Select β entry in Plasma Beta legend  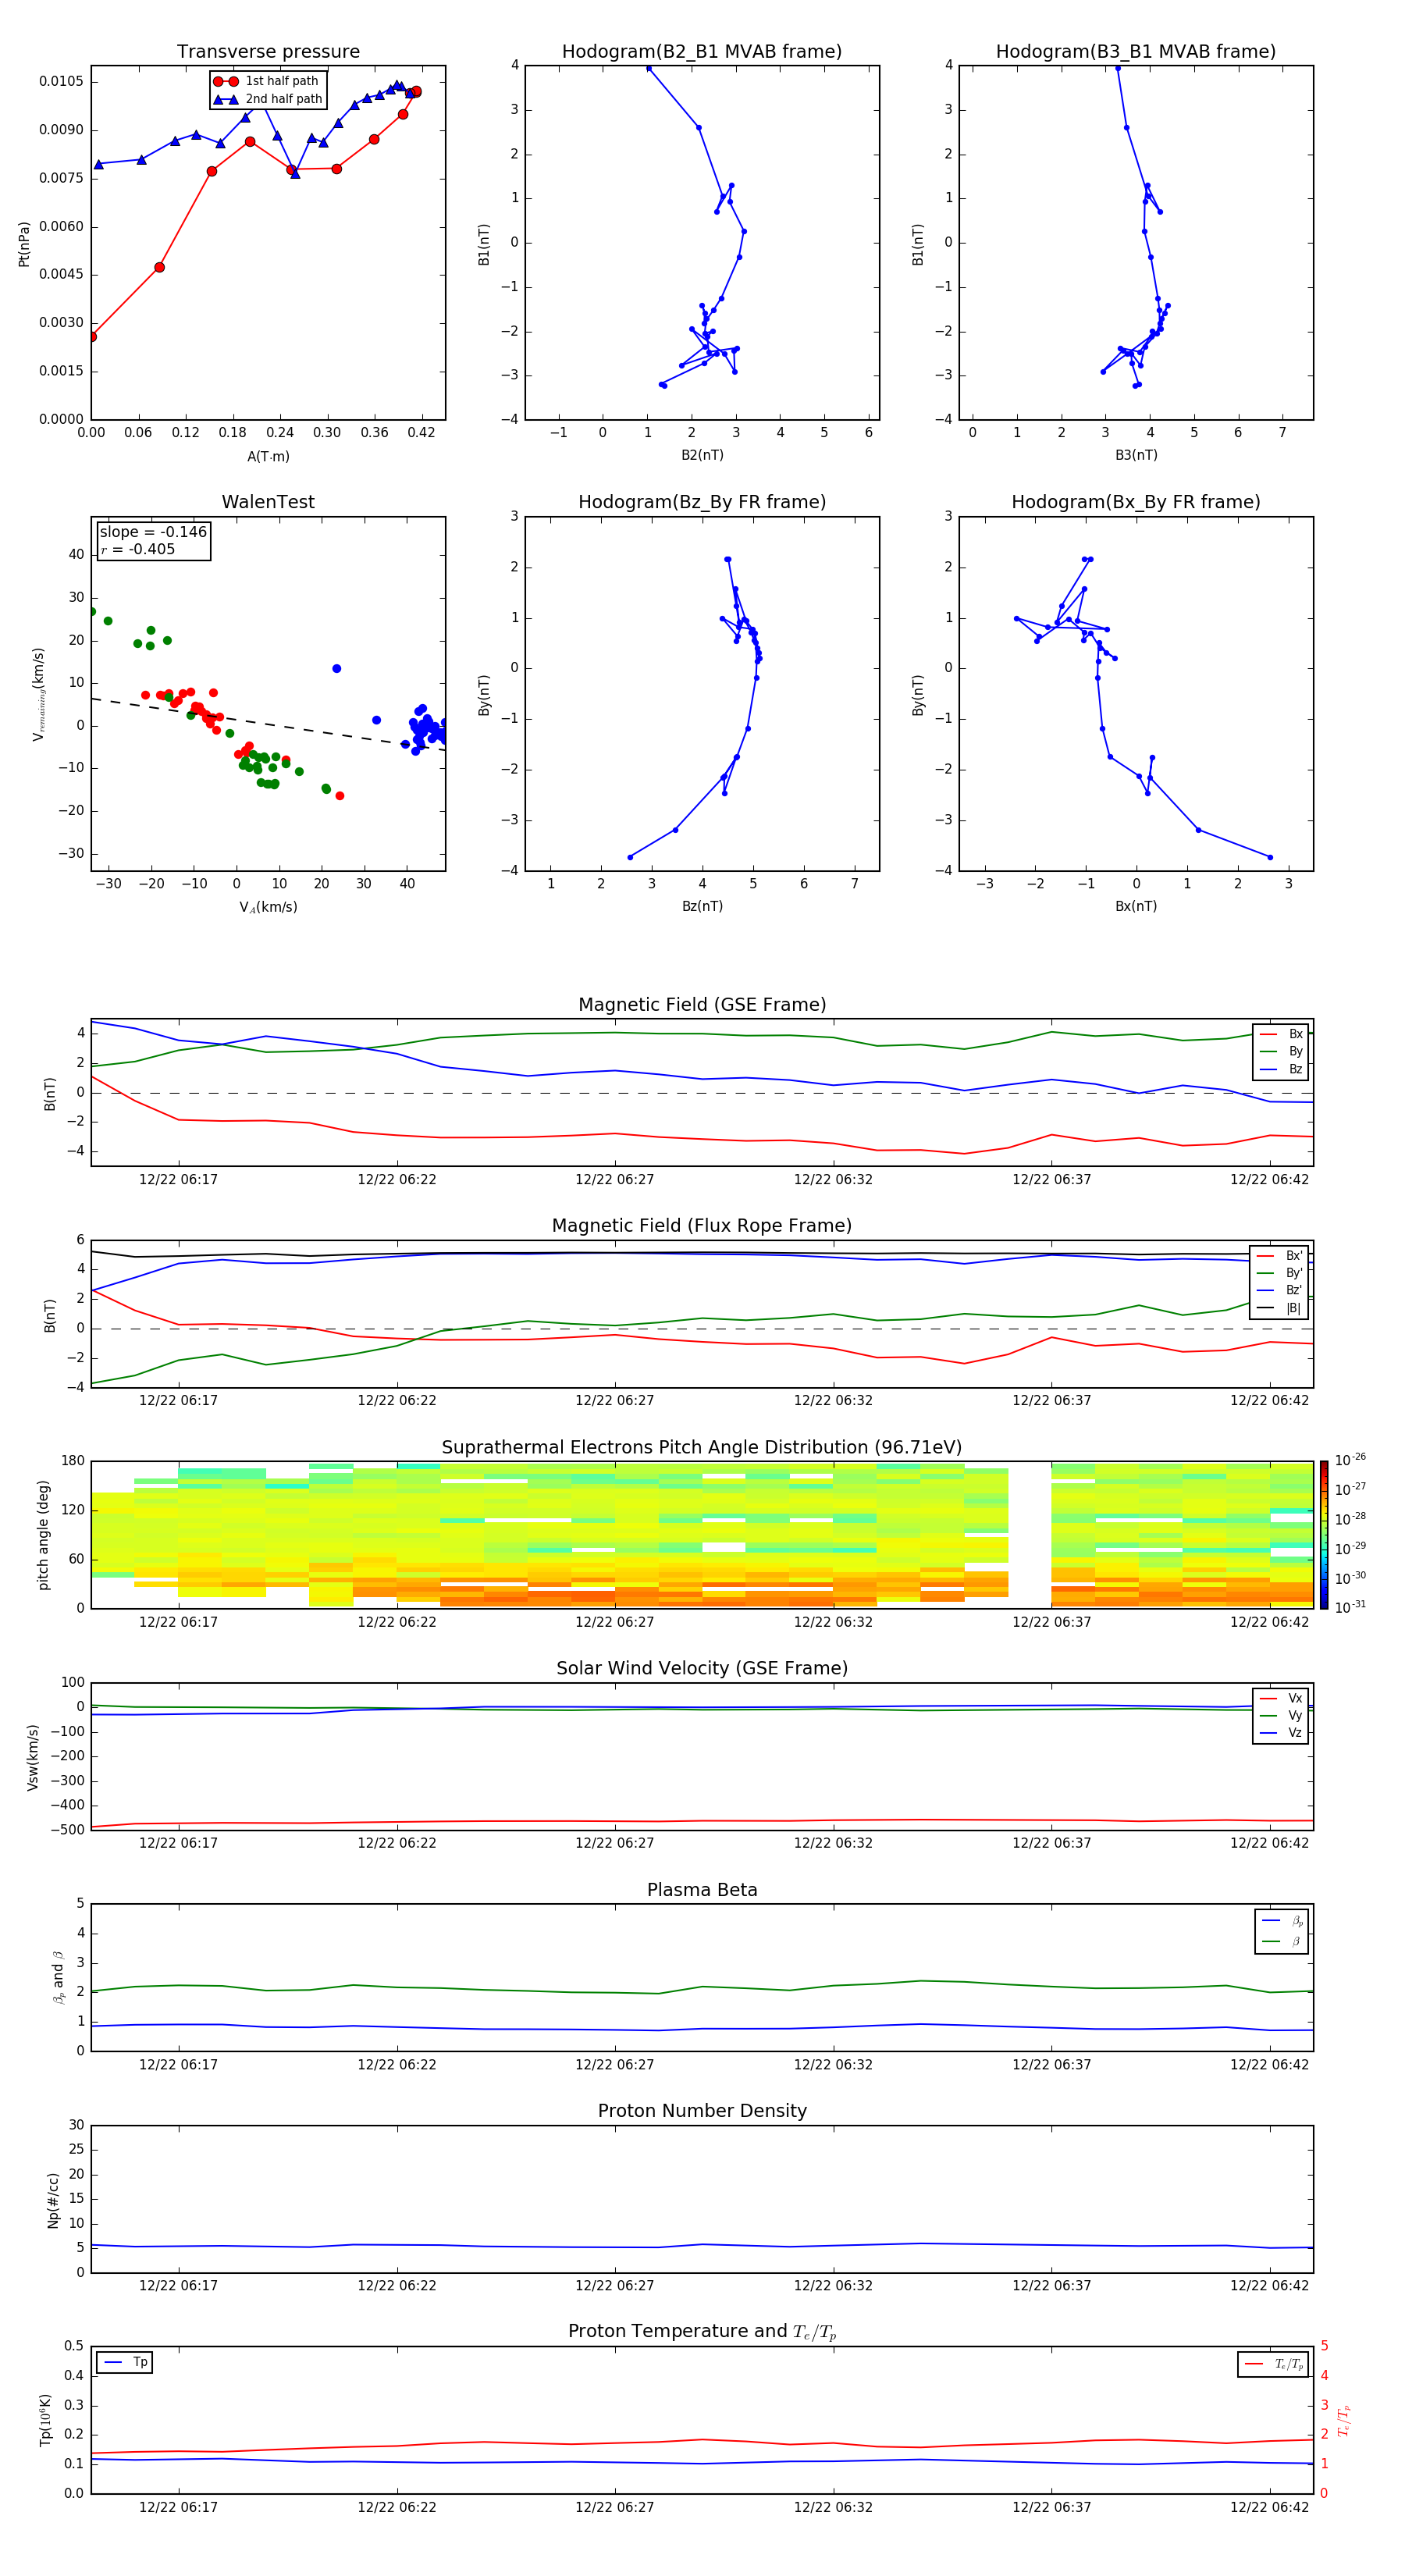1282,1941
